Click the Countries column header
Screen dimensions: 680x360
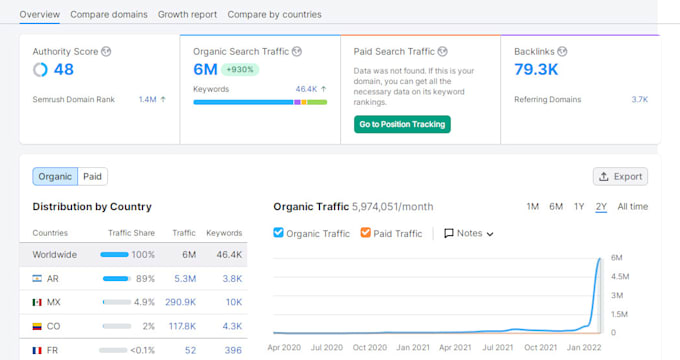[x=50, y=233]
